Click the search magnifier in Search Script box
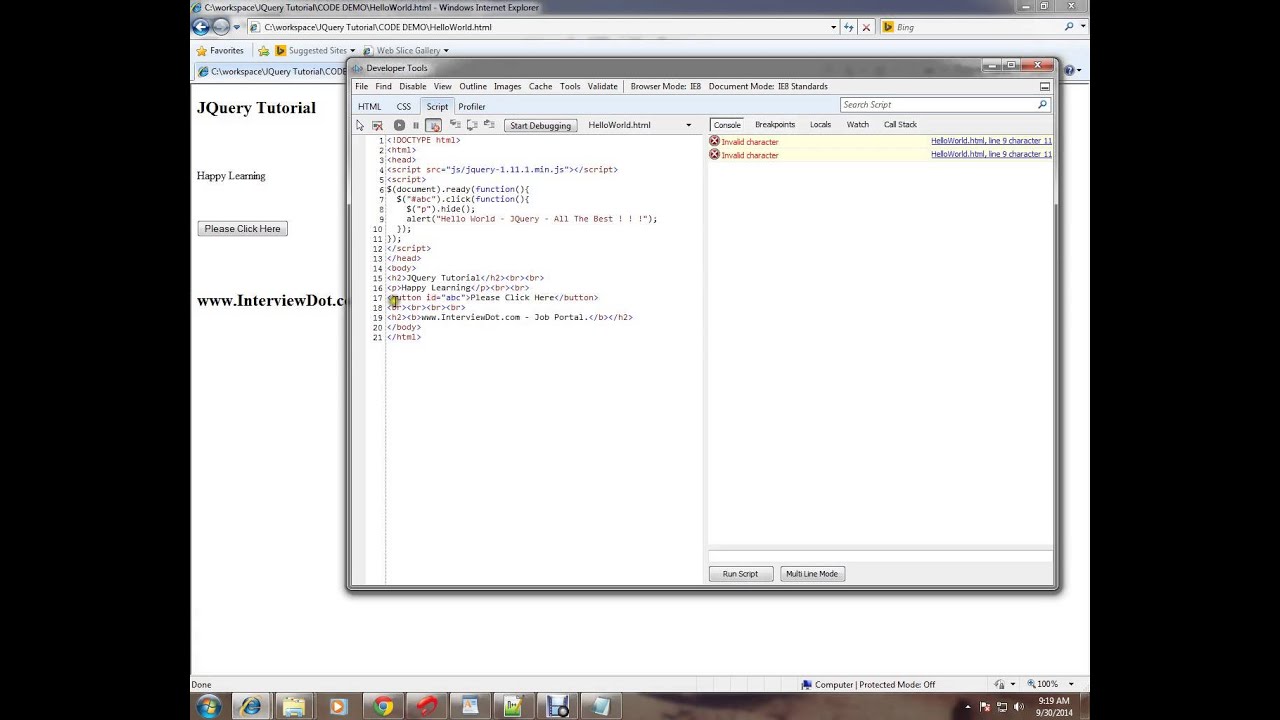Image resolution: width=1280 pixels, height=720 pixels. click(1042, 104)
